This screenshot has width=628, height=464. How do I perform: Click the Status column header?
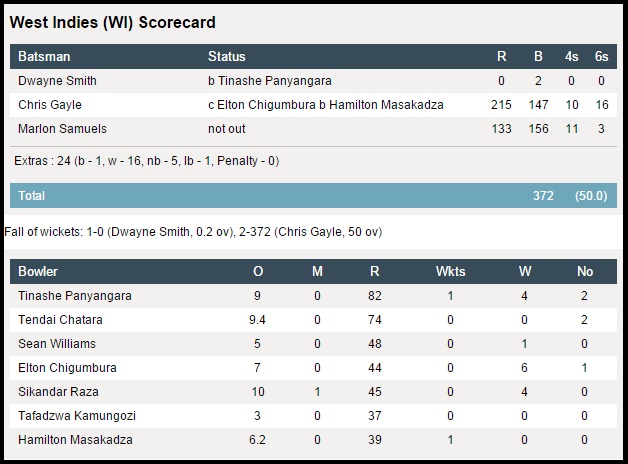coord(227,56)
